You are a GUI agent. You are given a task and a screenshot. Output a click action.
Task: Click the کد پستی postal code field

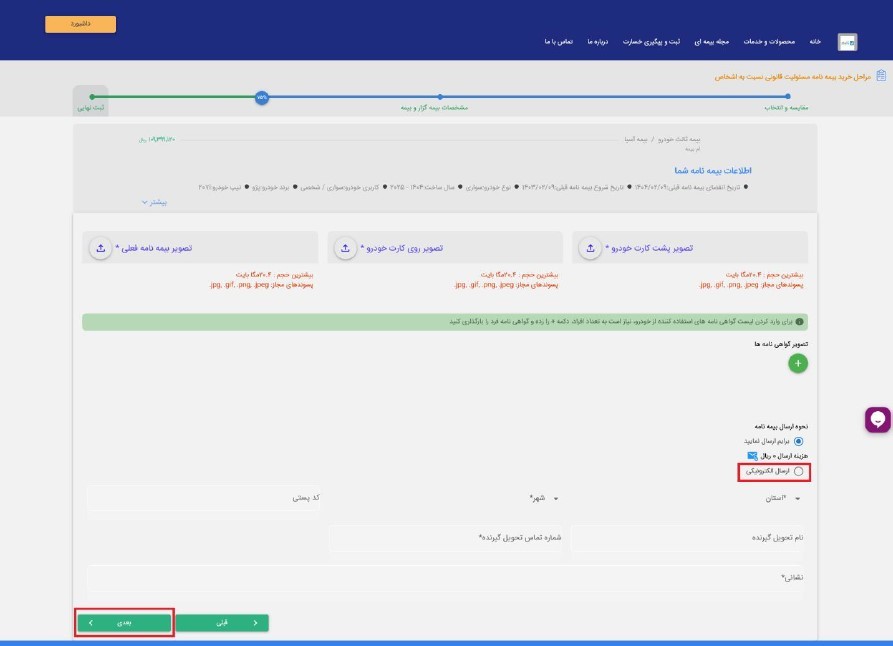(203, 498)
